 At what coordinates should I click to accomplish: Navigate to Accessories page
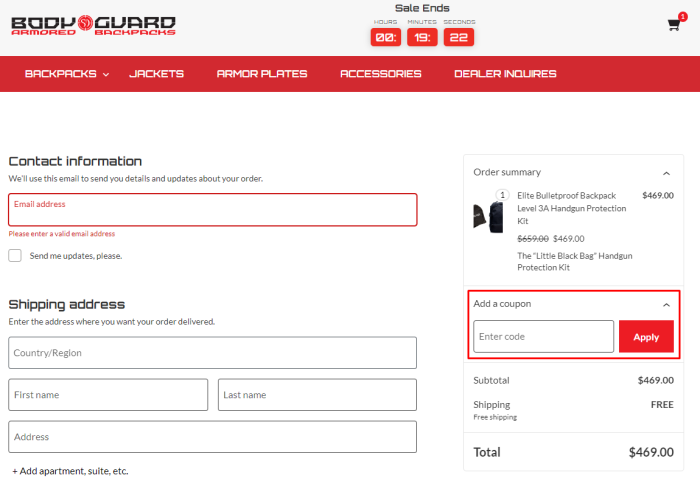[x=380, y=74]
